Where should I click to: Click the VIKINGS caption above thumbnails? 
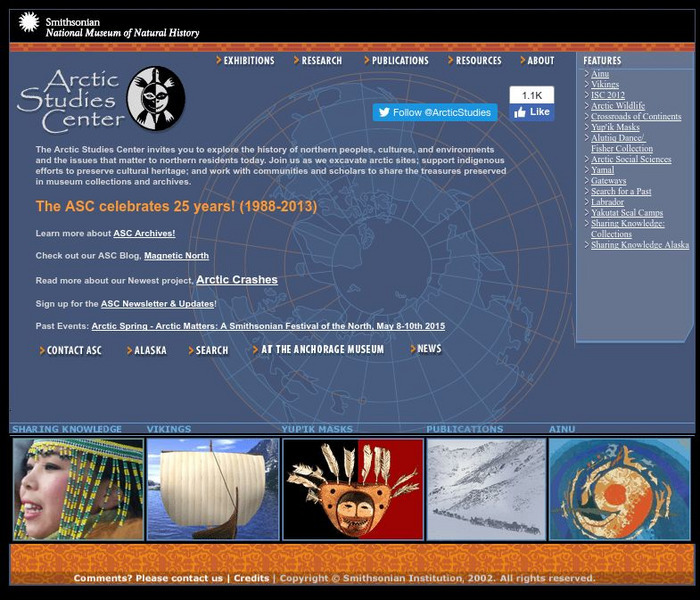tap(169, 429)
